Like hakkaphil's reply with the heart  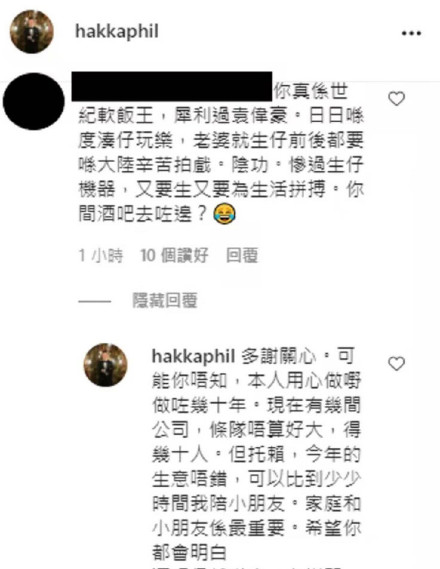pyautogui.click(x=396, y=364)
